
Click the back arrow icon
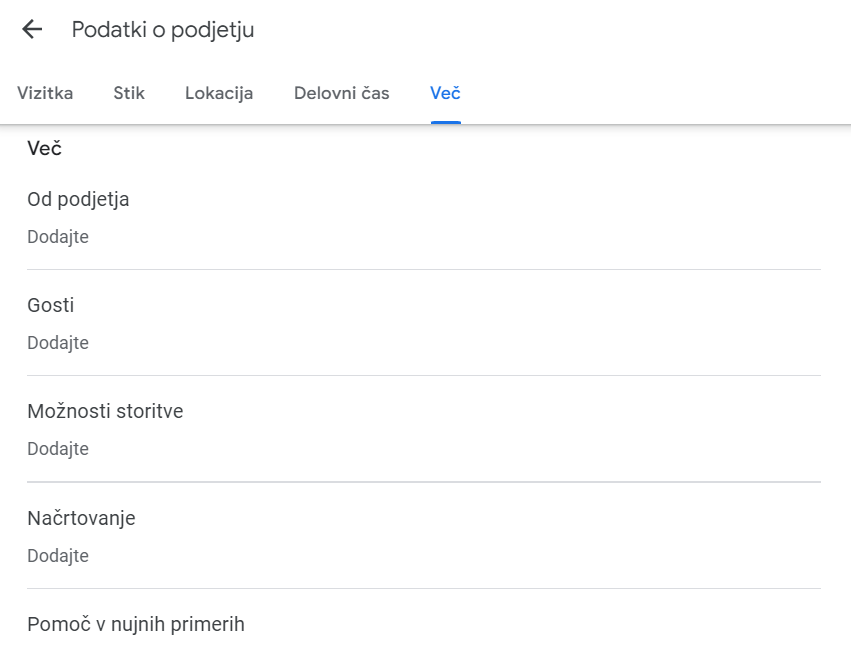click(x=32, y=30)
